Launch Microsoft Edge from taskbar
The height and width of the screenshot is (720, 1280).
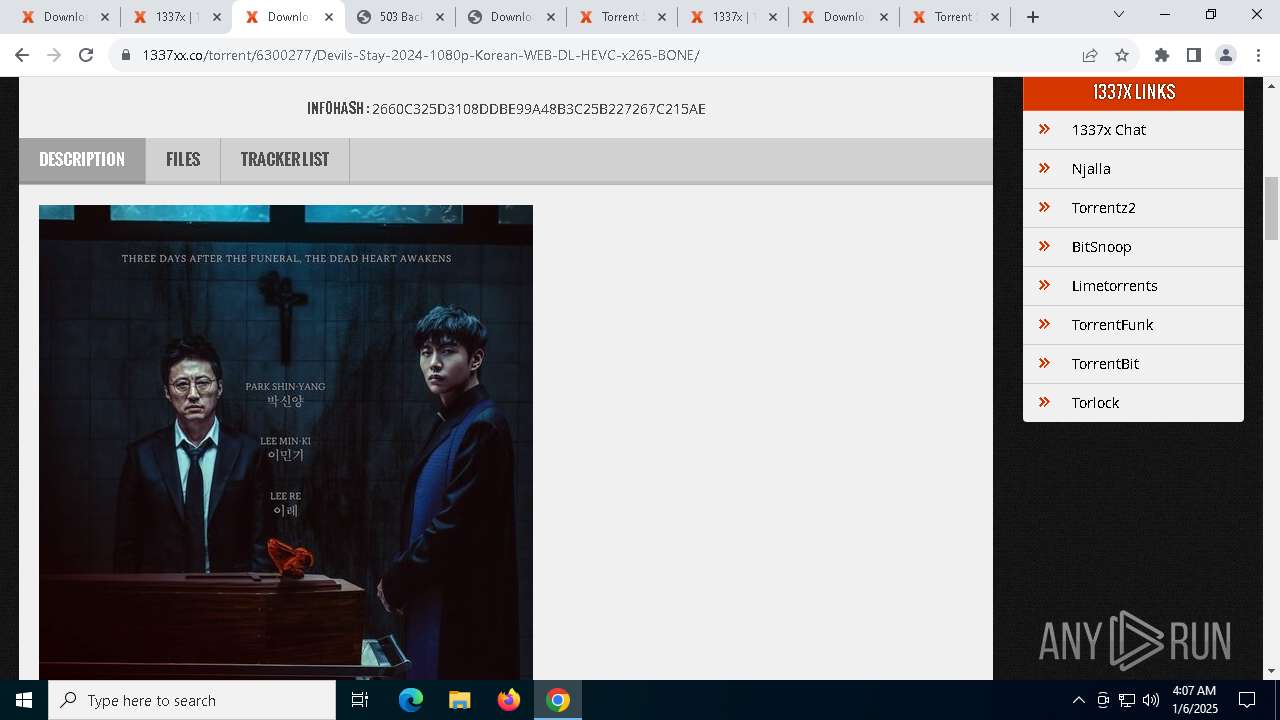[x=411, y=700]
